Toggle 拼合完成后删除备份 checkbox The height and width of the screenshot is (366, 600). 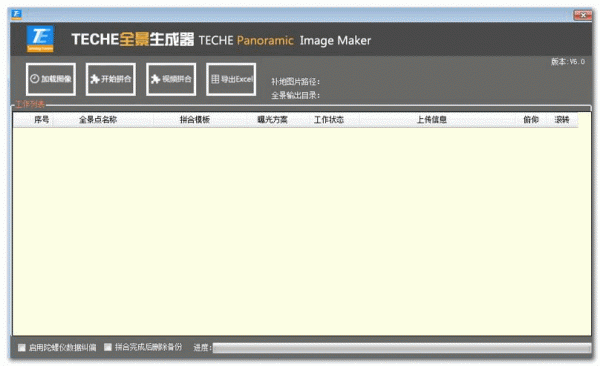[x=108, y=347]
